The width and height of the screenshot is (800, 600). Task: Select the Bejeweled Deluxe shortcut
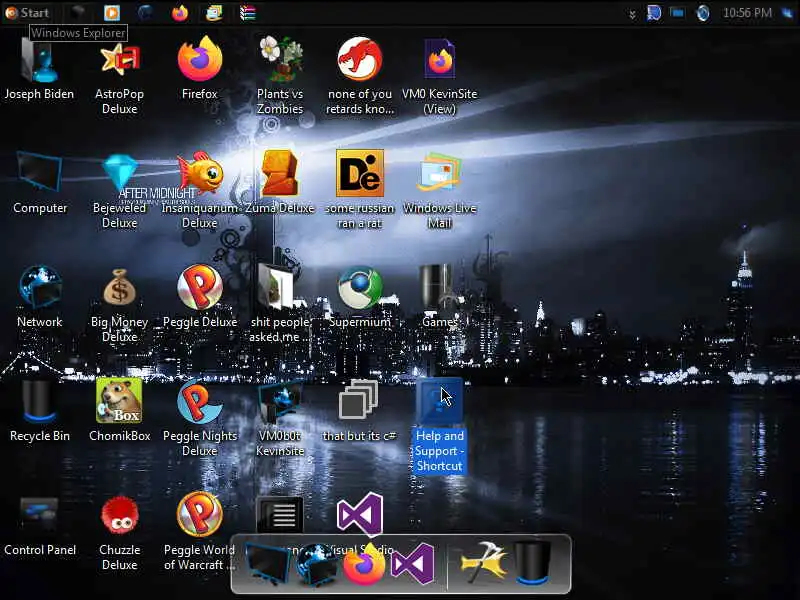119,191
